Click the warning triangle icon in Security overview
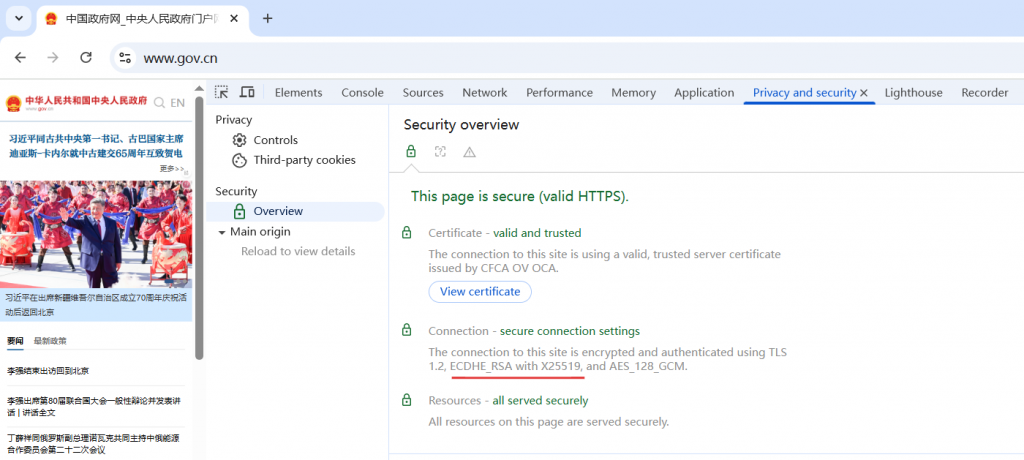This screenshot has width=1024, height=460. (x=469, y=152)
